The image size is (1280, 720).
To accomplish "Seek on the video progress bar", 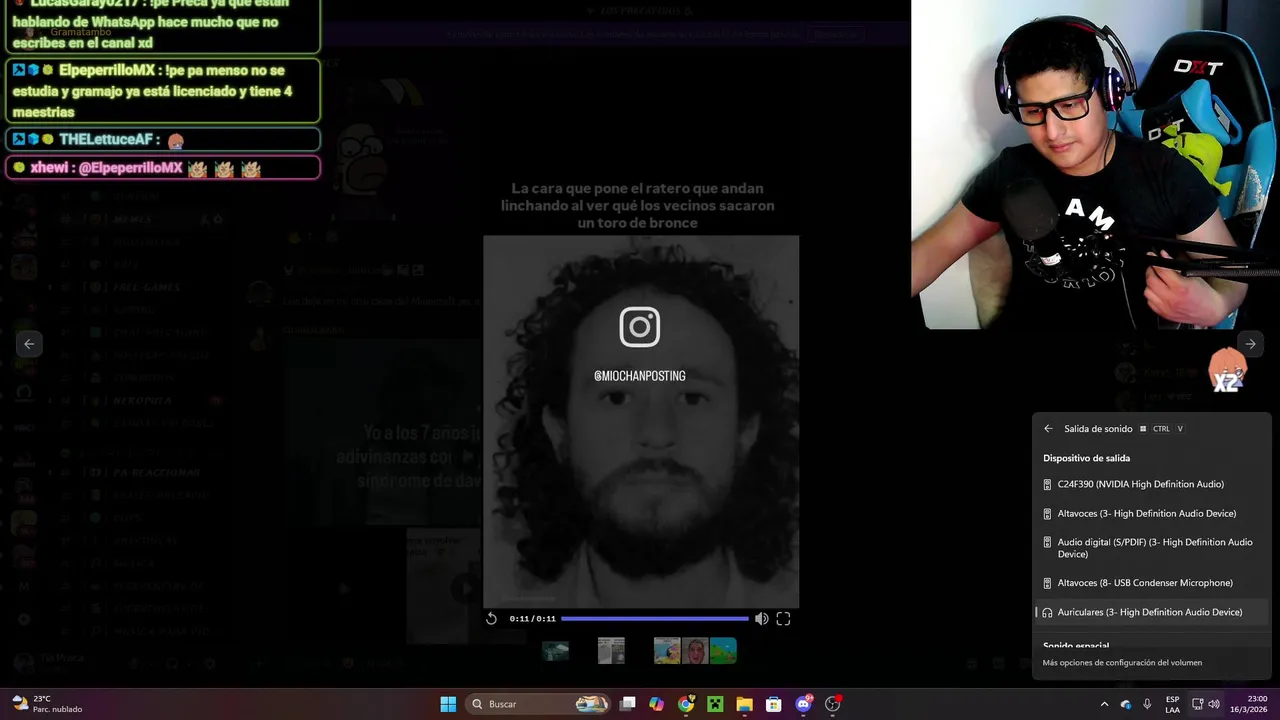I will click(654, 618).
